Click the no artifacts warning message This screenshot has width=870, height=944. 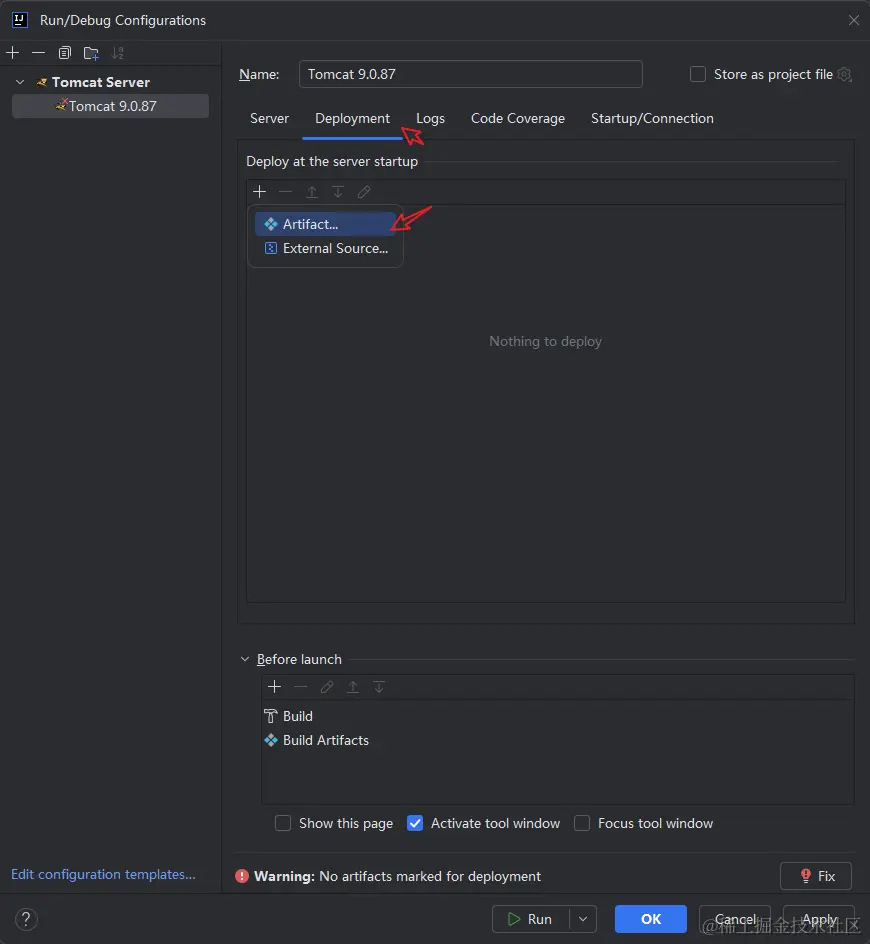click(x=397, y=876)
